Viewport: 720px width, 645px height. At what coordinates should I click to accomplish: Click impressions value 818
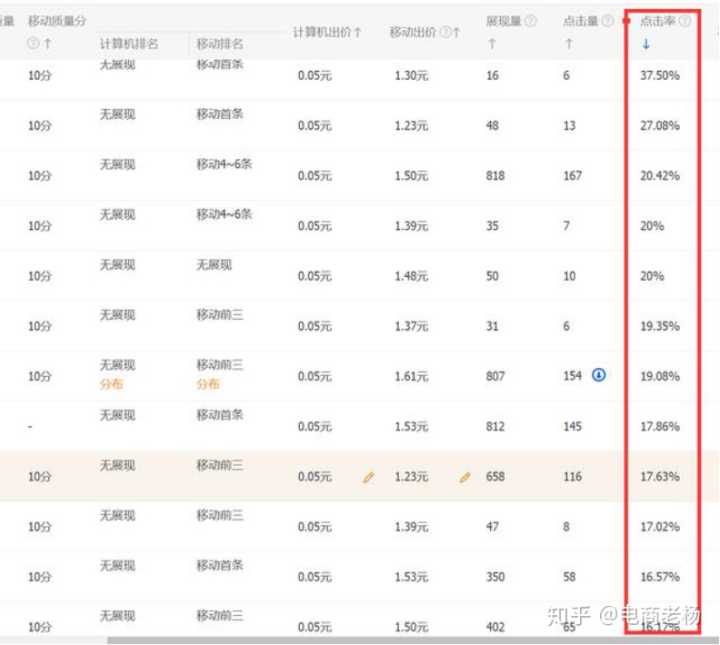pyautogui.click(x=495, y=176)
